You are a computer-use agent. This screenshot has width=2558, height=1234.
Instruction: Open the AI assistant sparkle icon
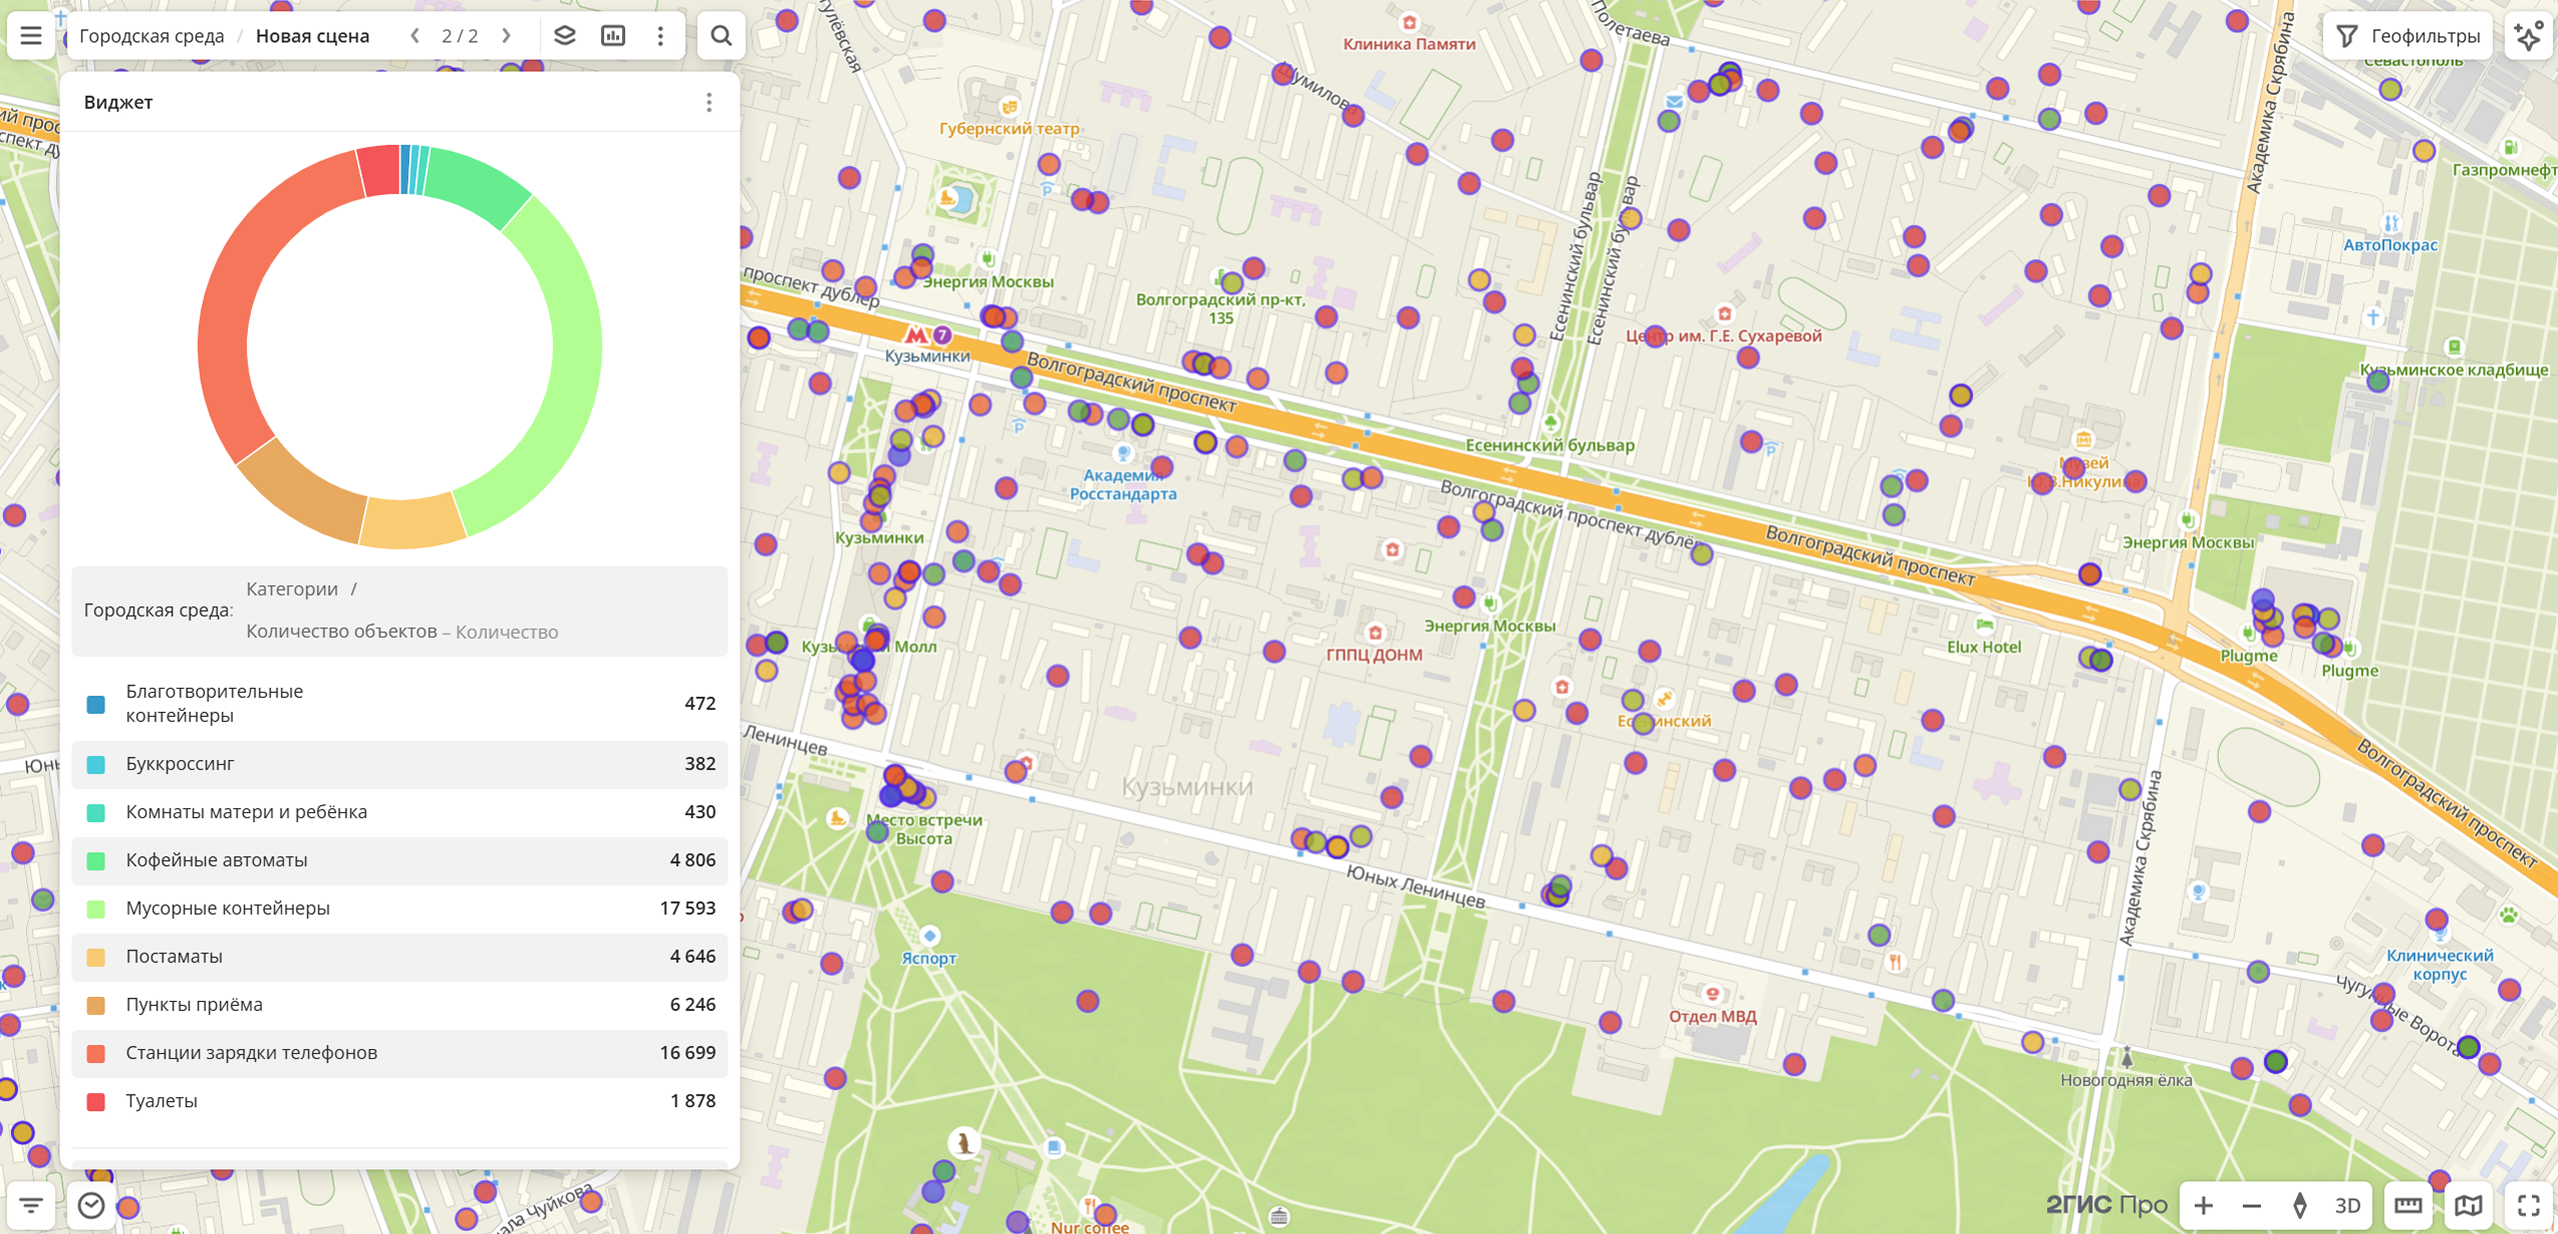pyautogui.click(x=2529, y=36)
